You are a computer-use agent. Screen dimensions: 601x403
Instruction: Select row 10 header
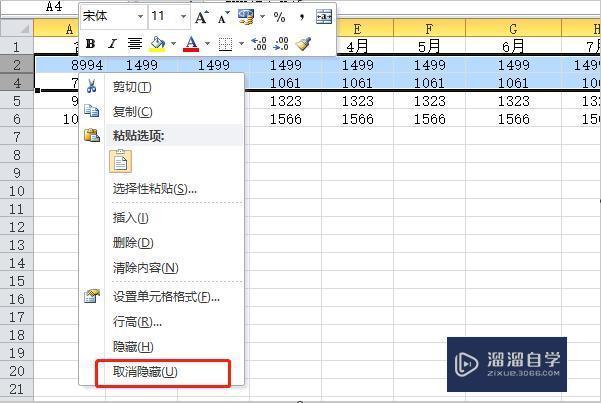coord(16,191)
